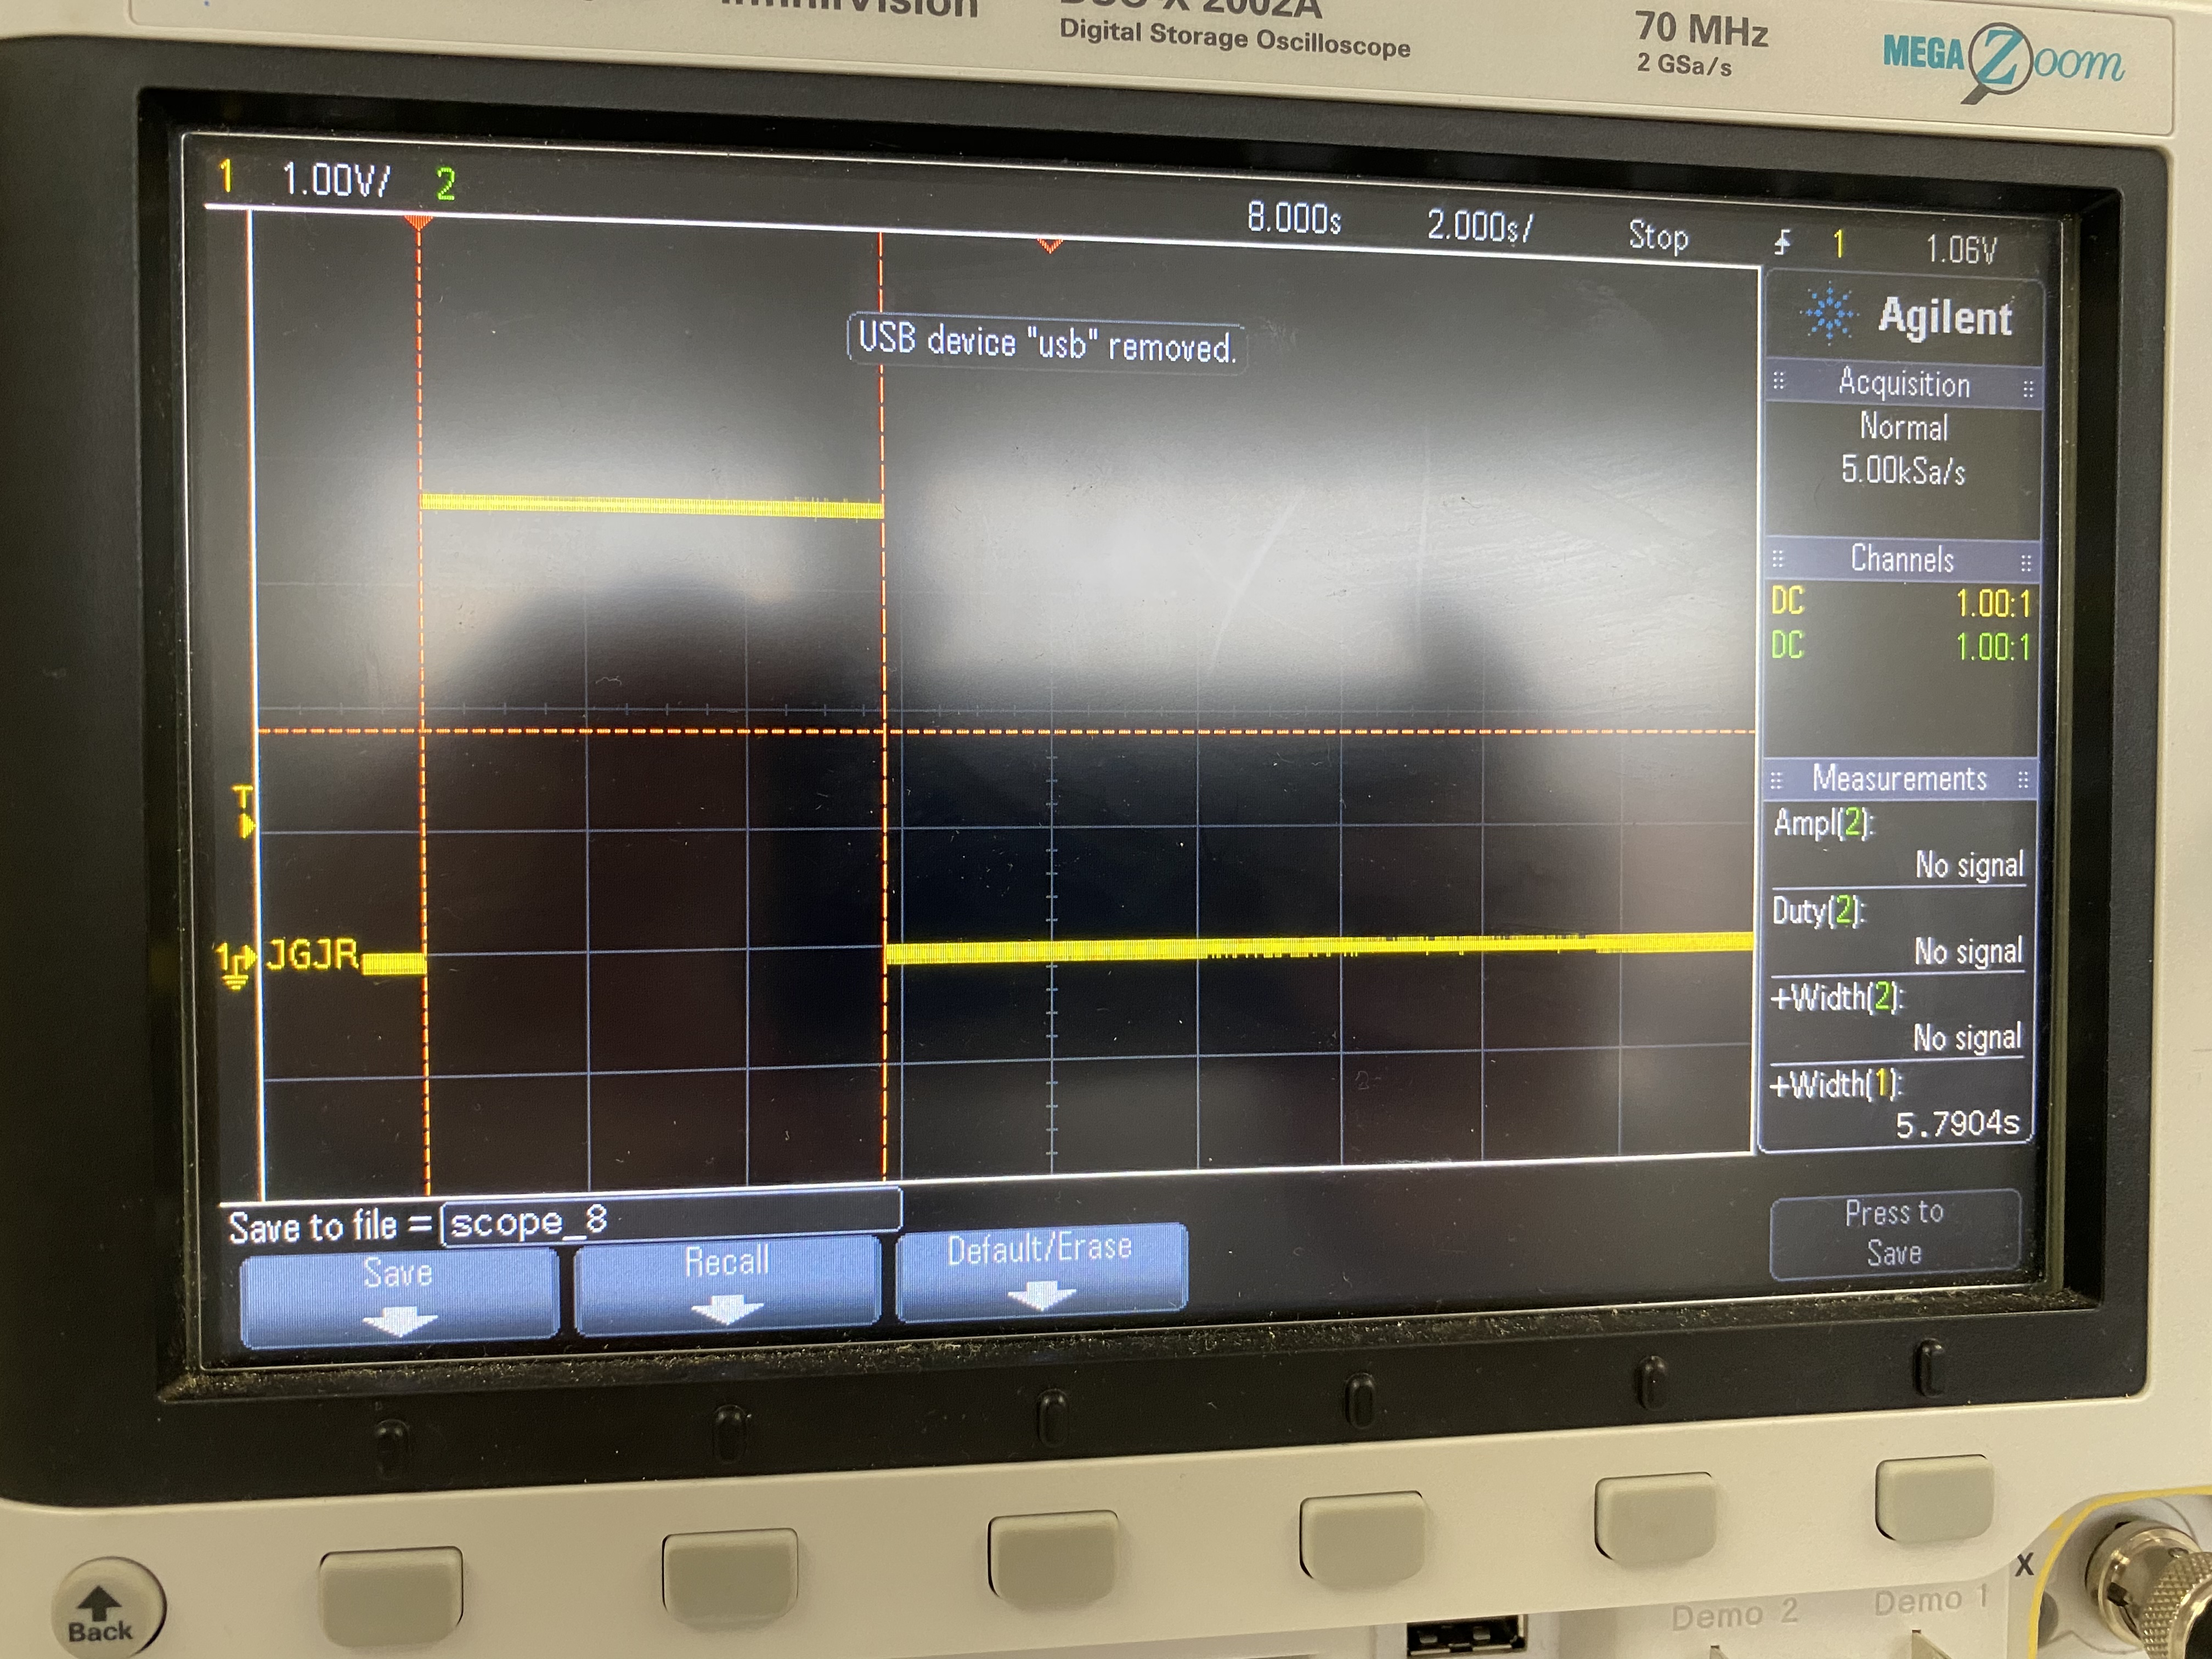
Task: Dismiss the USB device removed message
Action: 1047,344
